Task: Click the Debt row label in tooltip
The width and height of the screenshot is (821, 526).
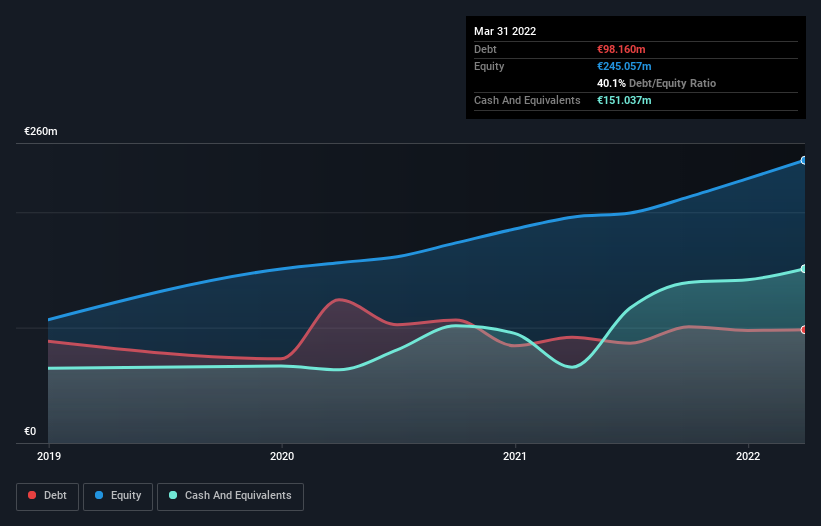Action: (x=485, y=49)
